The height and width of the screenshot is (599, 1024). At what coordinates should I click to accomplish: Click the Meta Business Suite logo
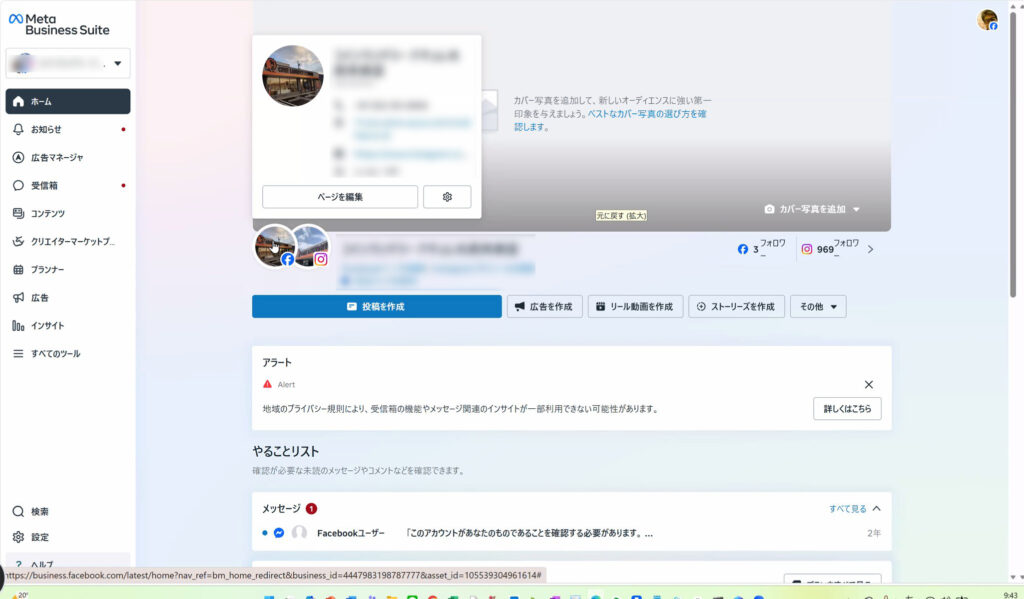point(59,25)
